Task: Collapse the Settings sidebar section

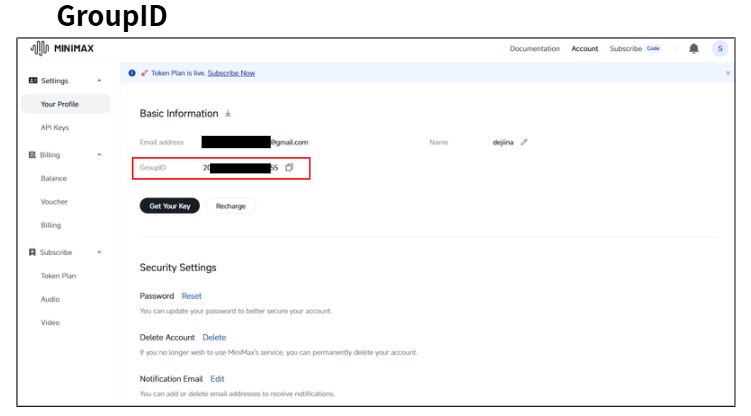Action: pos(99,80)
